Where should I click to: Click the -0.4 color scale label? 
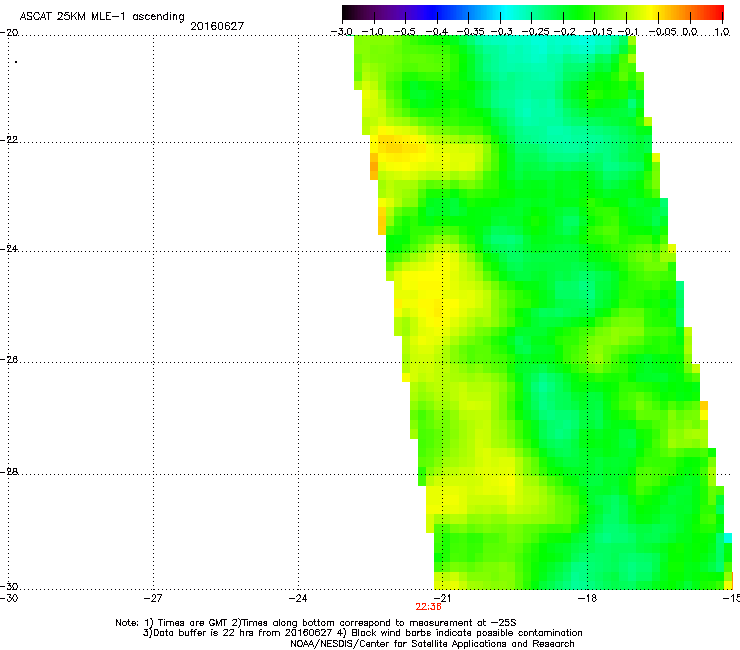coord(437,32)
